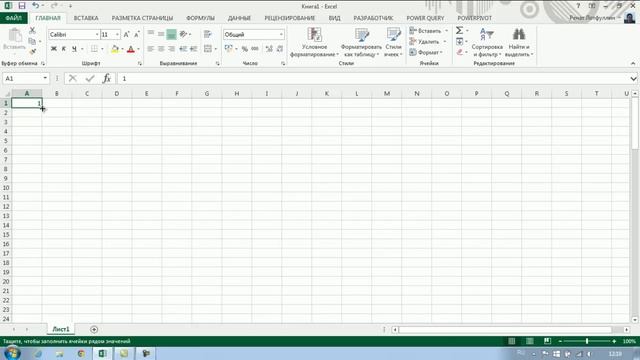
Task: Open the Найти и выделить dropdown
Action: [x=519, y=42]
